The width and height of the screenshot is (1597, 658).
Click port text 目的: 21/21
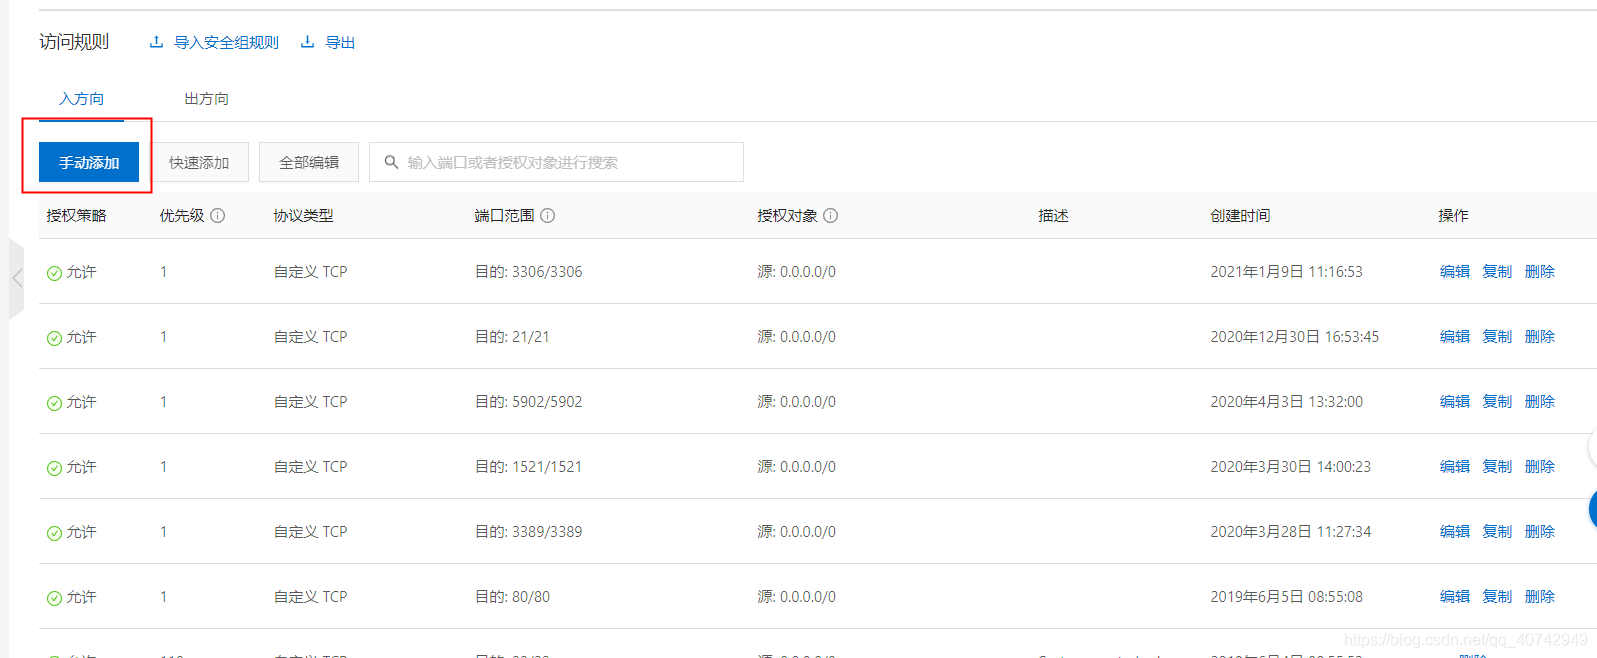[512, 336]
